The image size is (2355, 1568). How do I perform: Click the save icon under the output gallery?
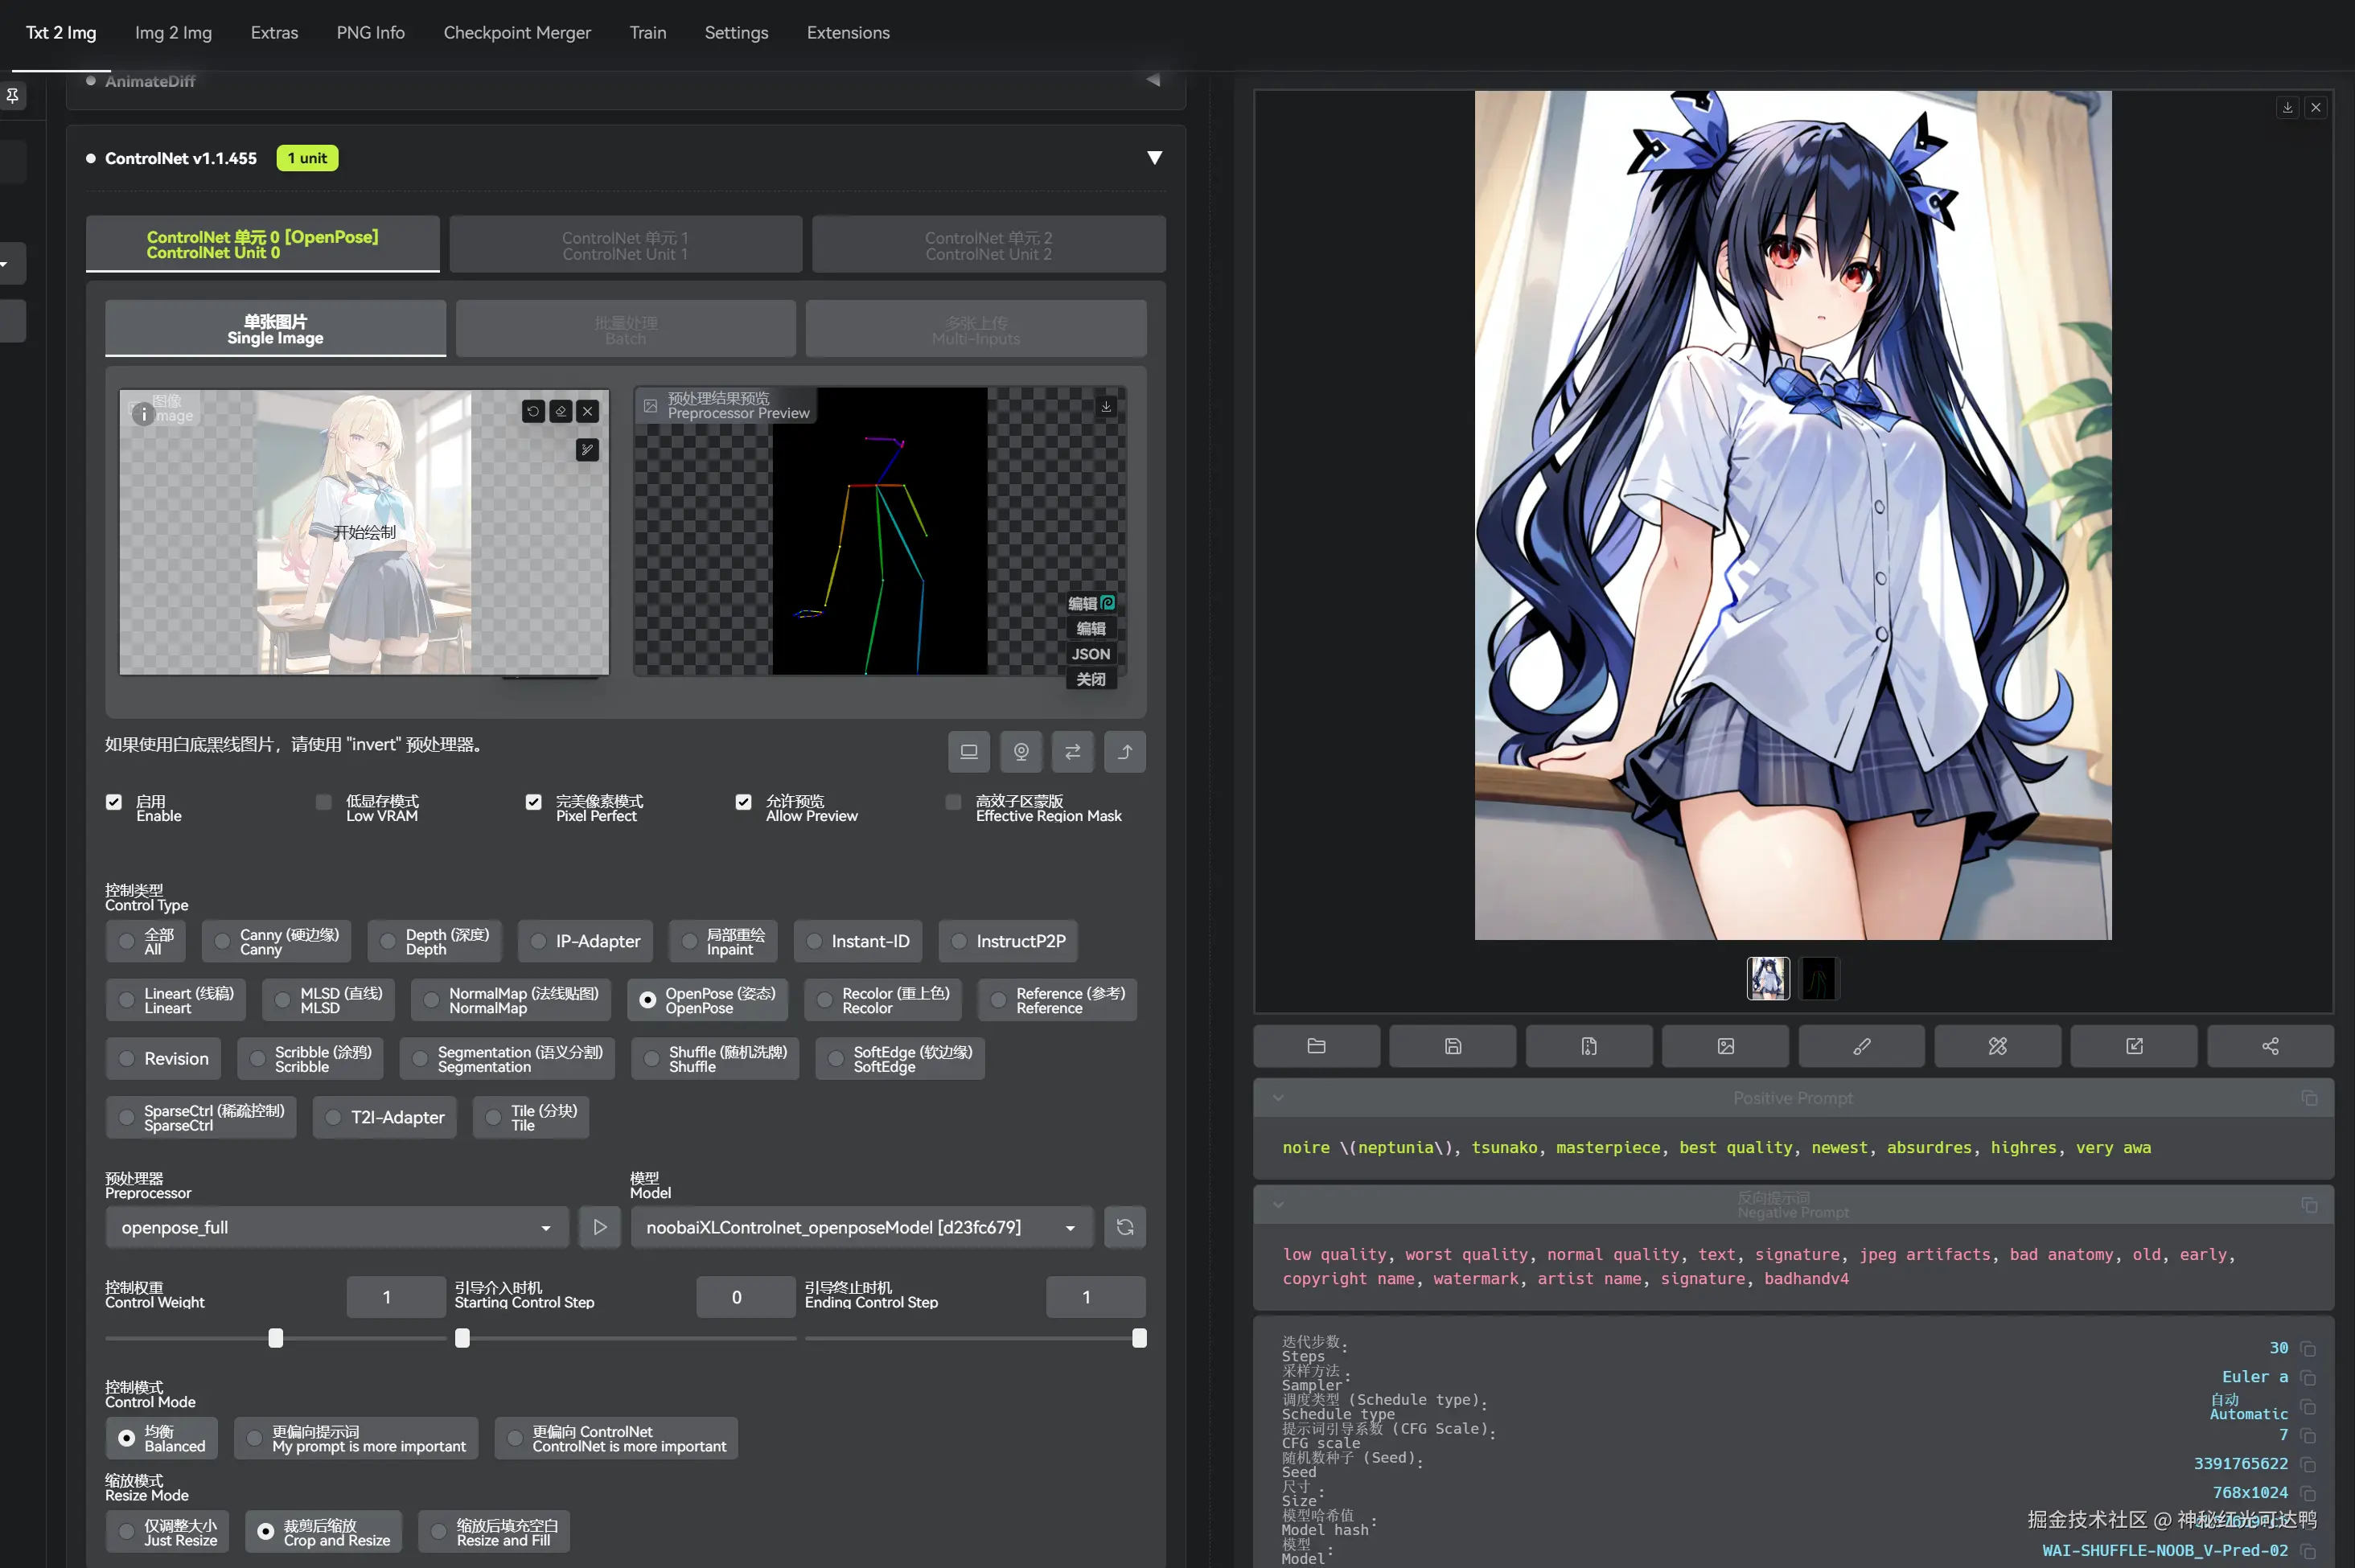(x=1453, y=1046)
